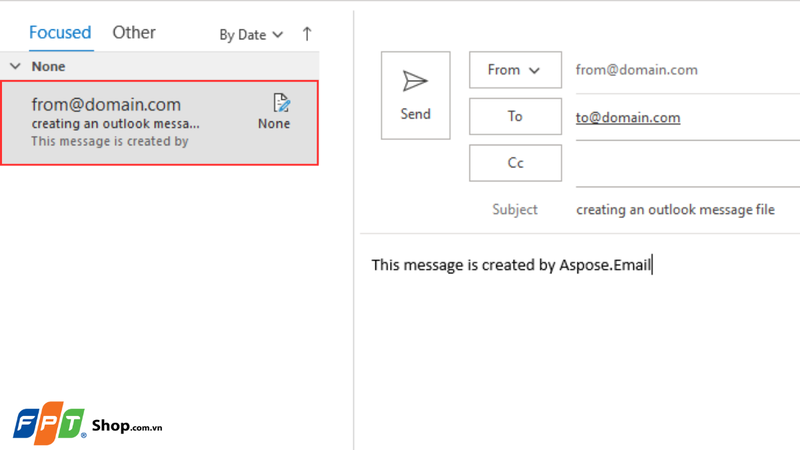Click the To recipients button
800x450 pixels.
pos(515,116)
